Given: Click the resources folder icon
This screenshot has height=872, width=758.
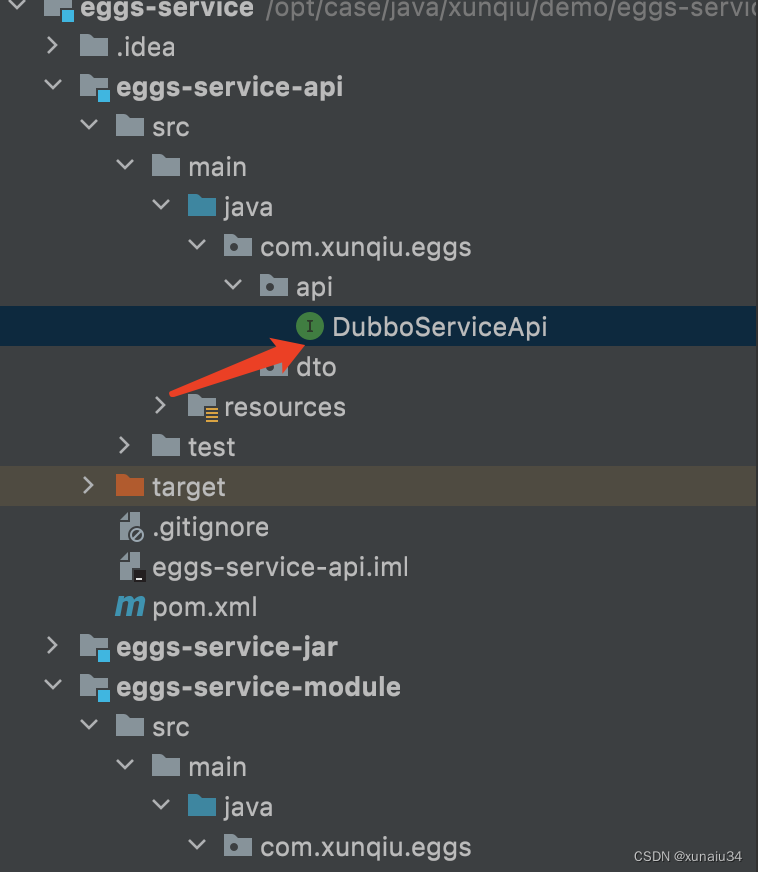Looking at the screenshot, I should click(x=200, y=407).
